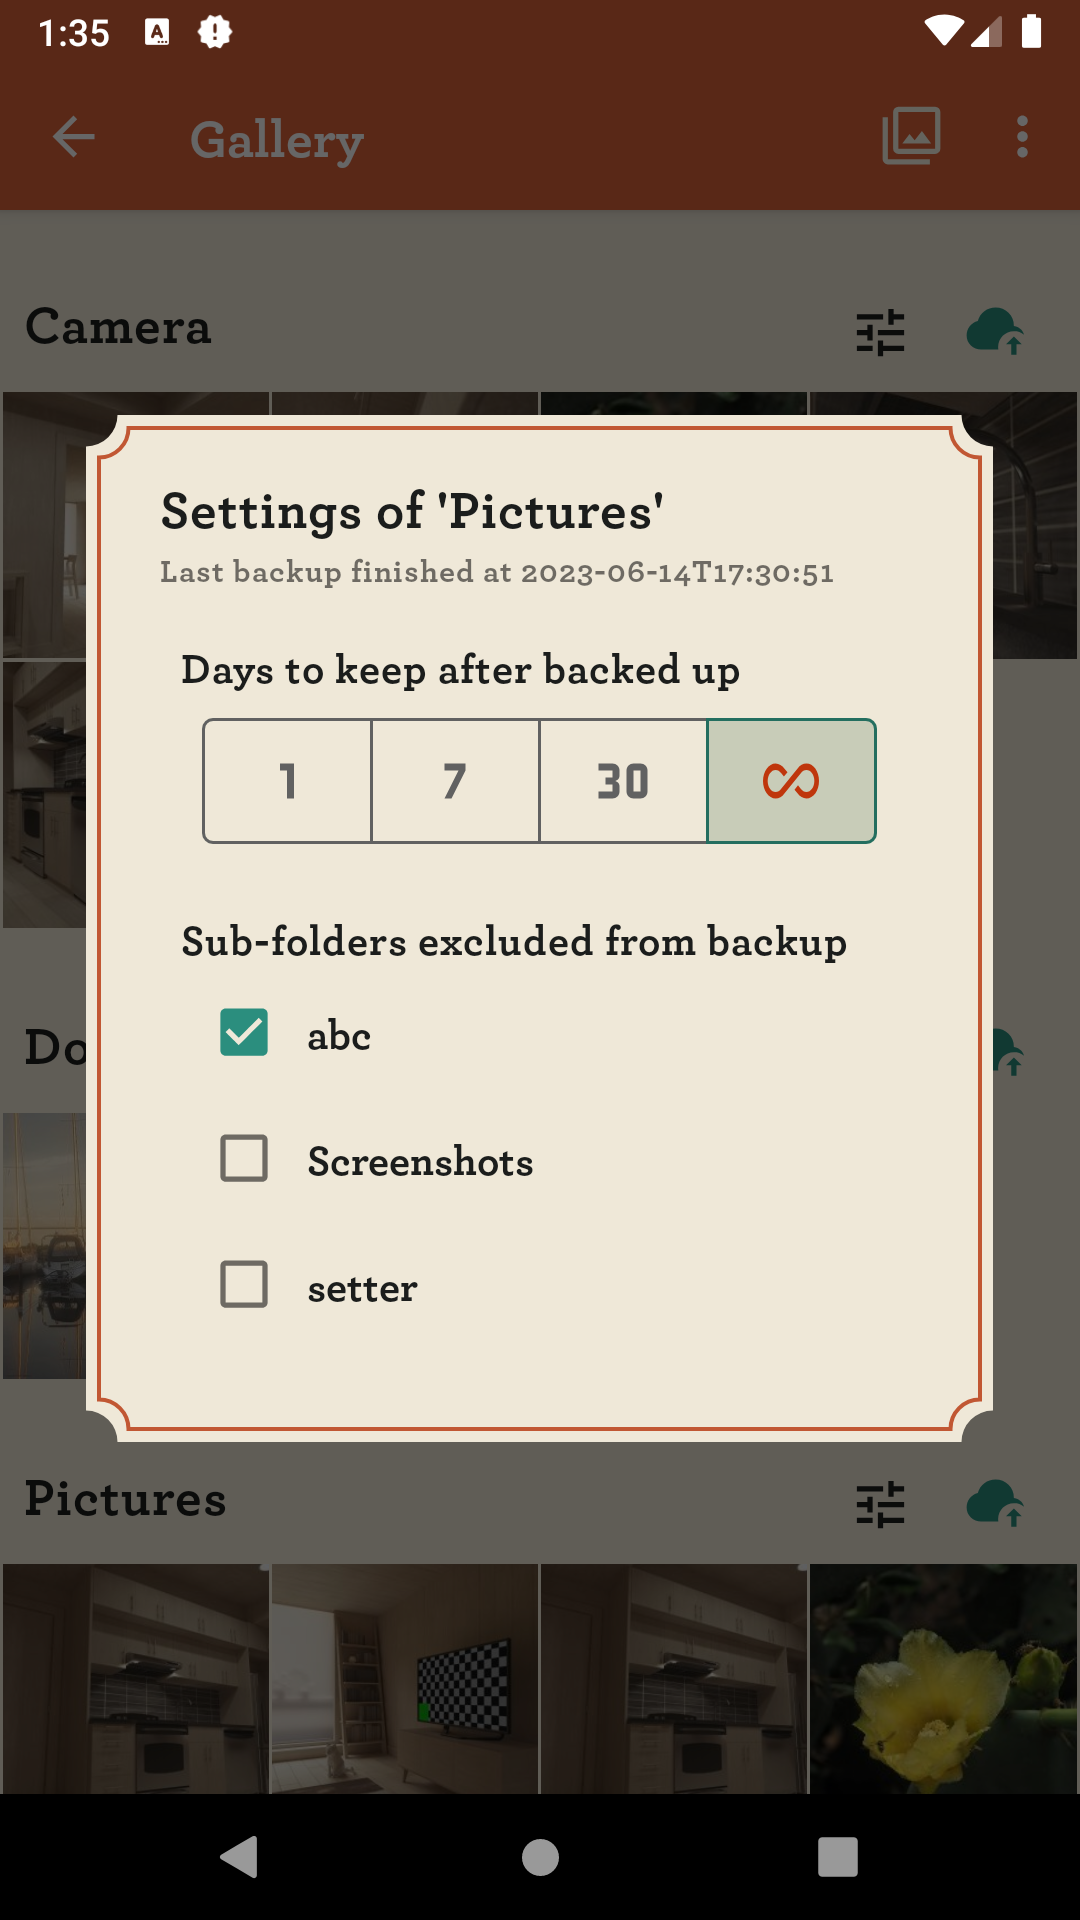Image resolution: width=1080 pixels, height=1920 pixels.
Task: Tap Camera cloud backup upload icon
Action: (x=995, y=331)
